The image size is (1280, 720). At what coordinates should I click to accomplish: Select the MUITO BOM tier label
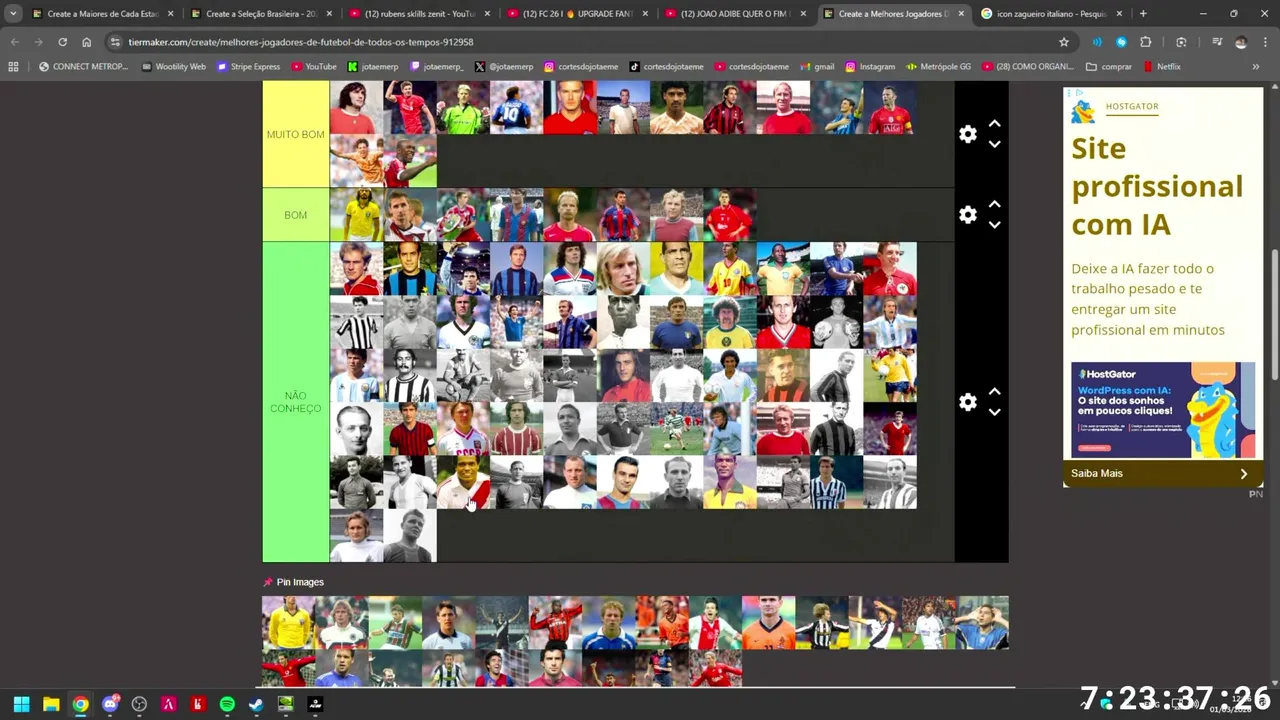tap(295, 134)
